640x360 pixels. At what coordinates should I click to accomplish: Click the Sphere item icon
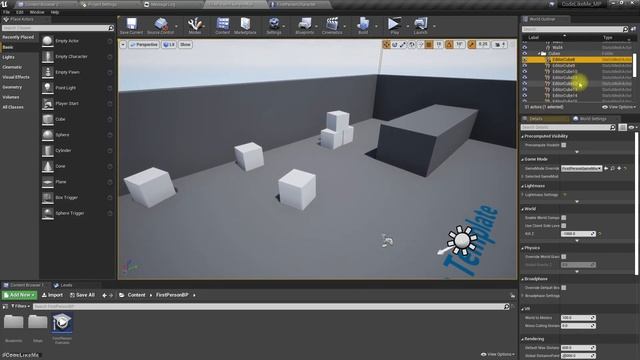[x=48, y=135]
